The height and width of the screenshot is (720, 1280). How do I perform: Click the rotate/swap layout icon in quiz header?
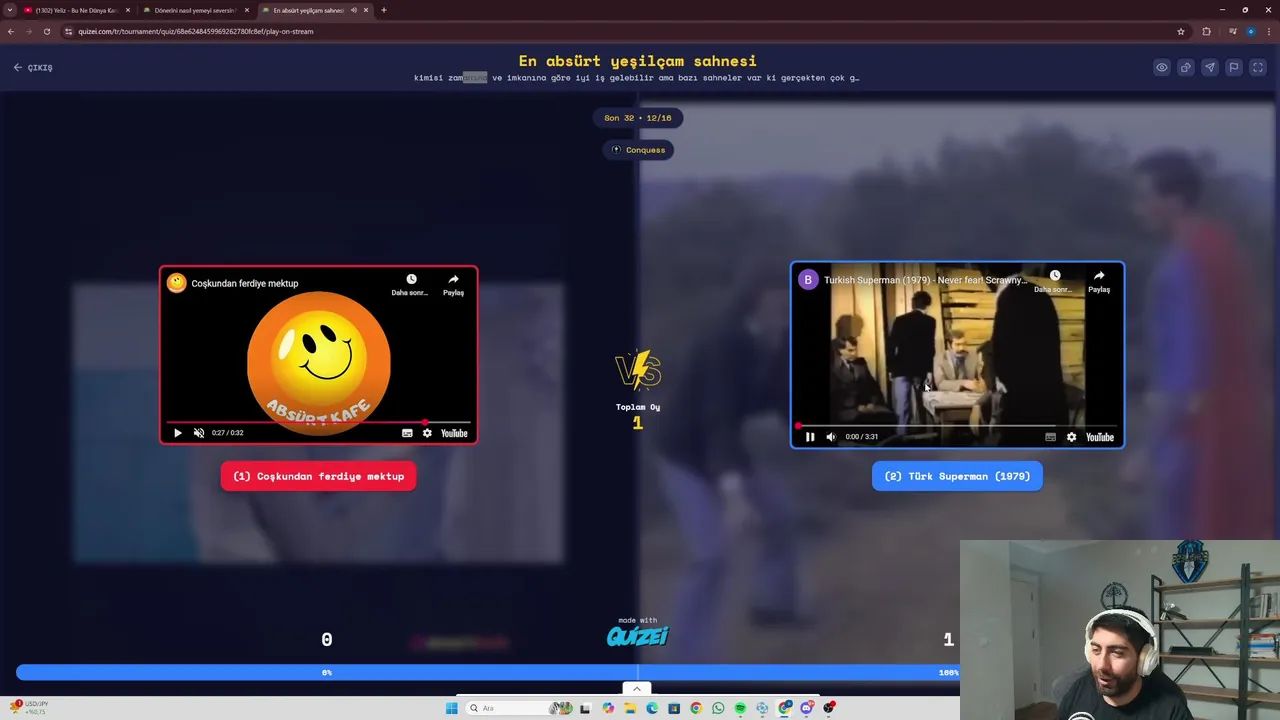point(1185,68)
